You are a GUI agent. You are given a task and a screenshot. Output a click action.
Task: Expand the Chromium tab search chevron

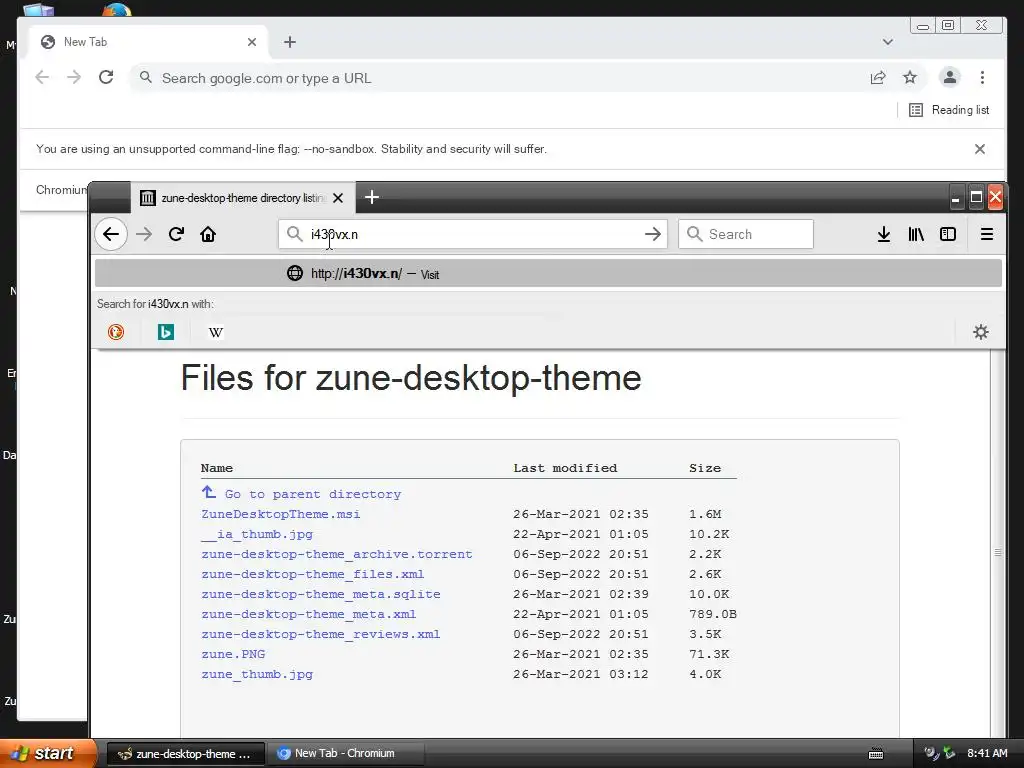pyautogui.click(x=888, y=42)
